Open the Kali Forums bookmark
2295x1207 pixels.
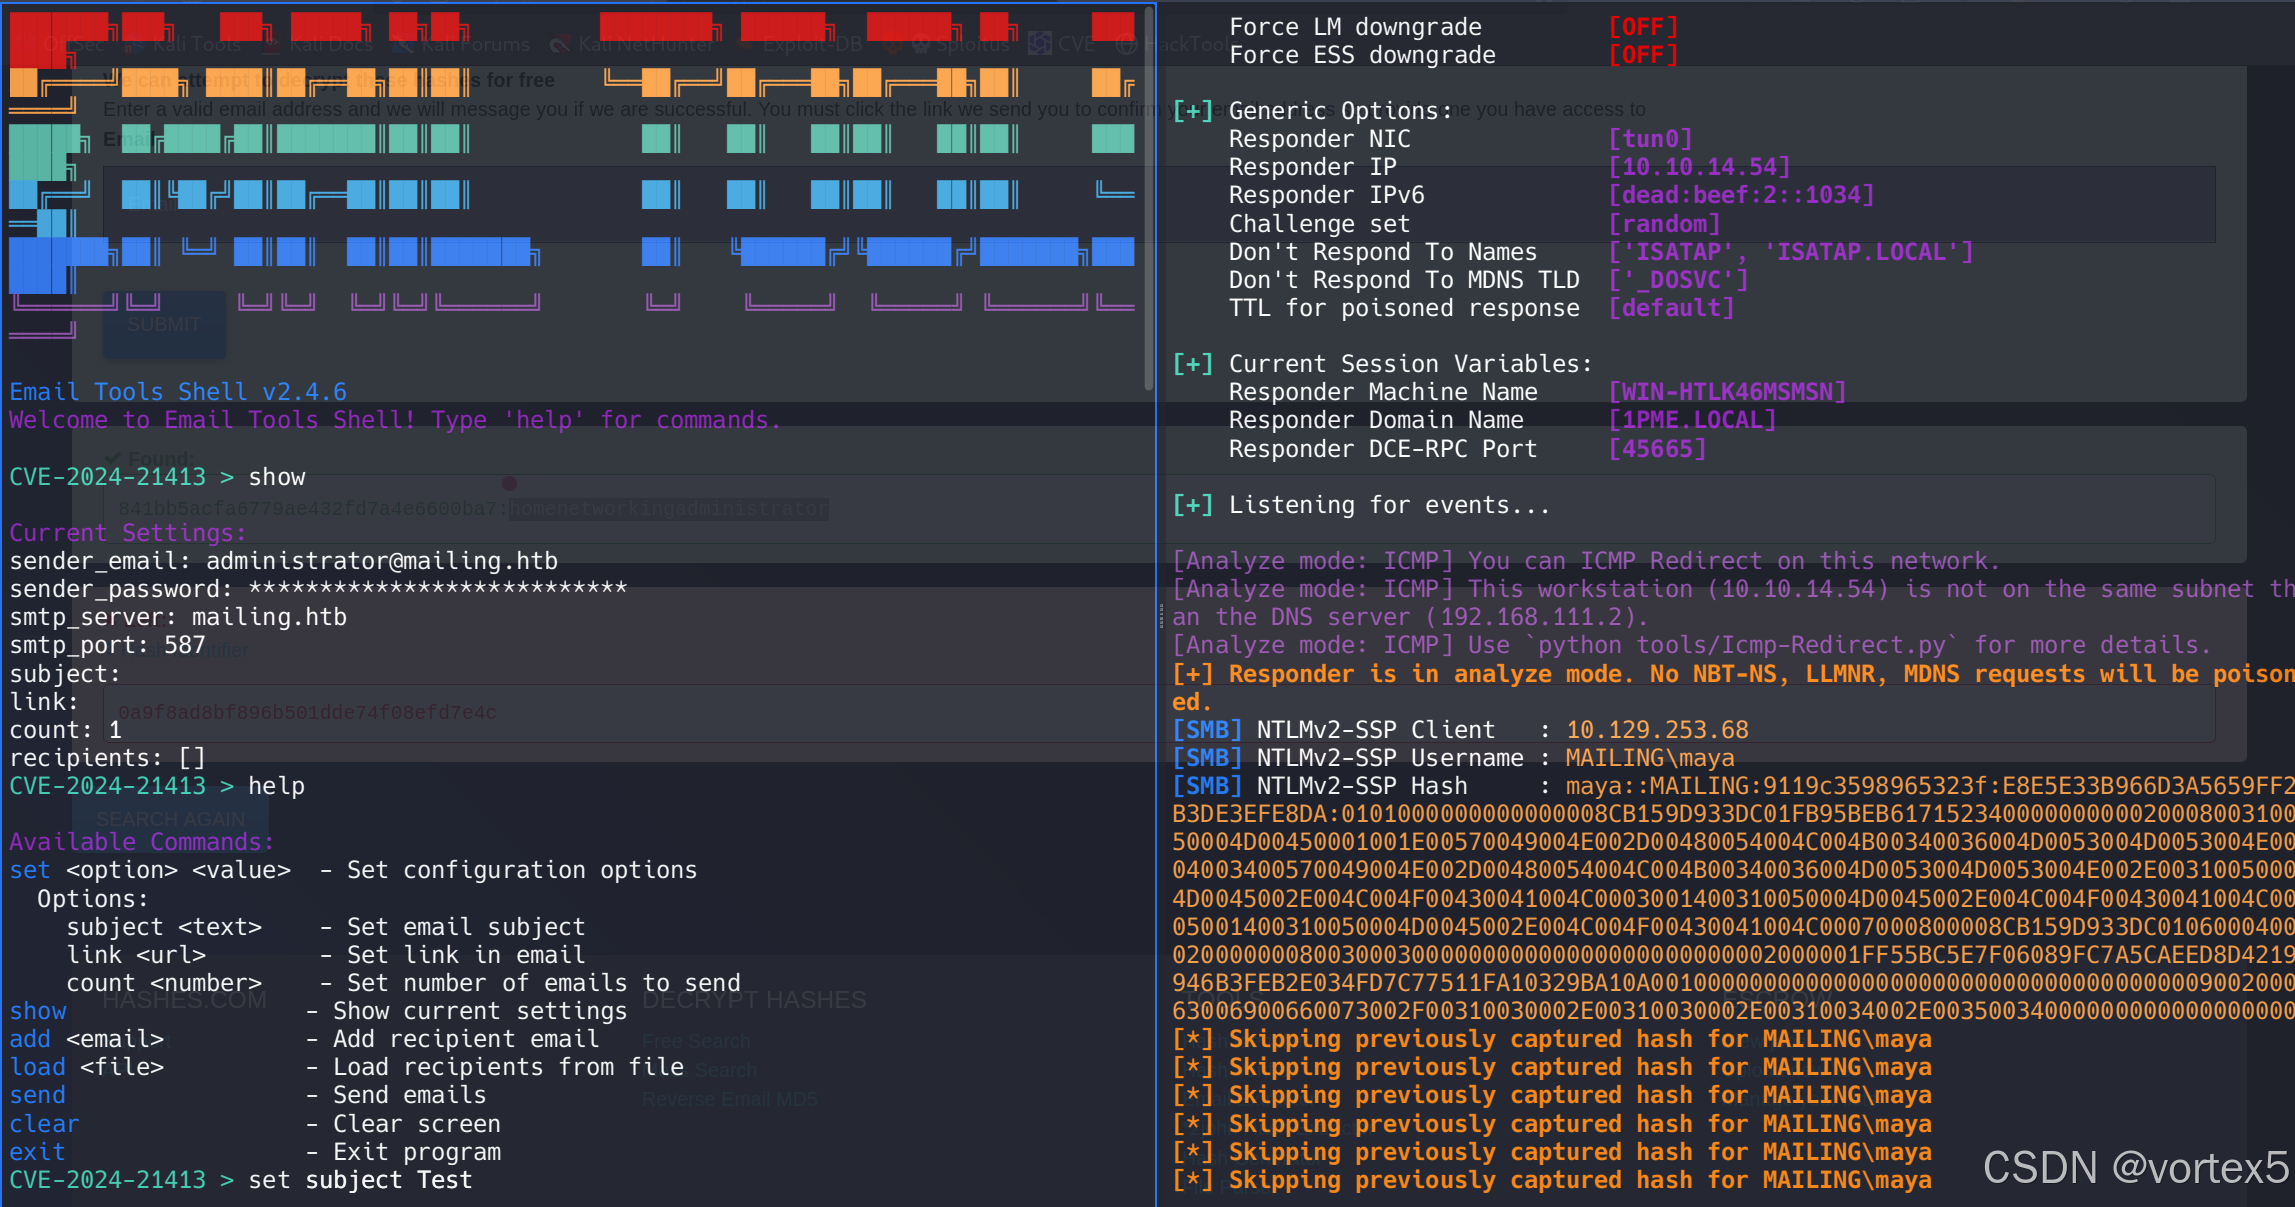475,44
